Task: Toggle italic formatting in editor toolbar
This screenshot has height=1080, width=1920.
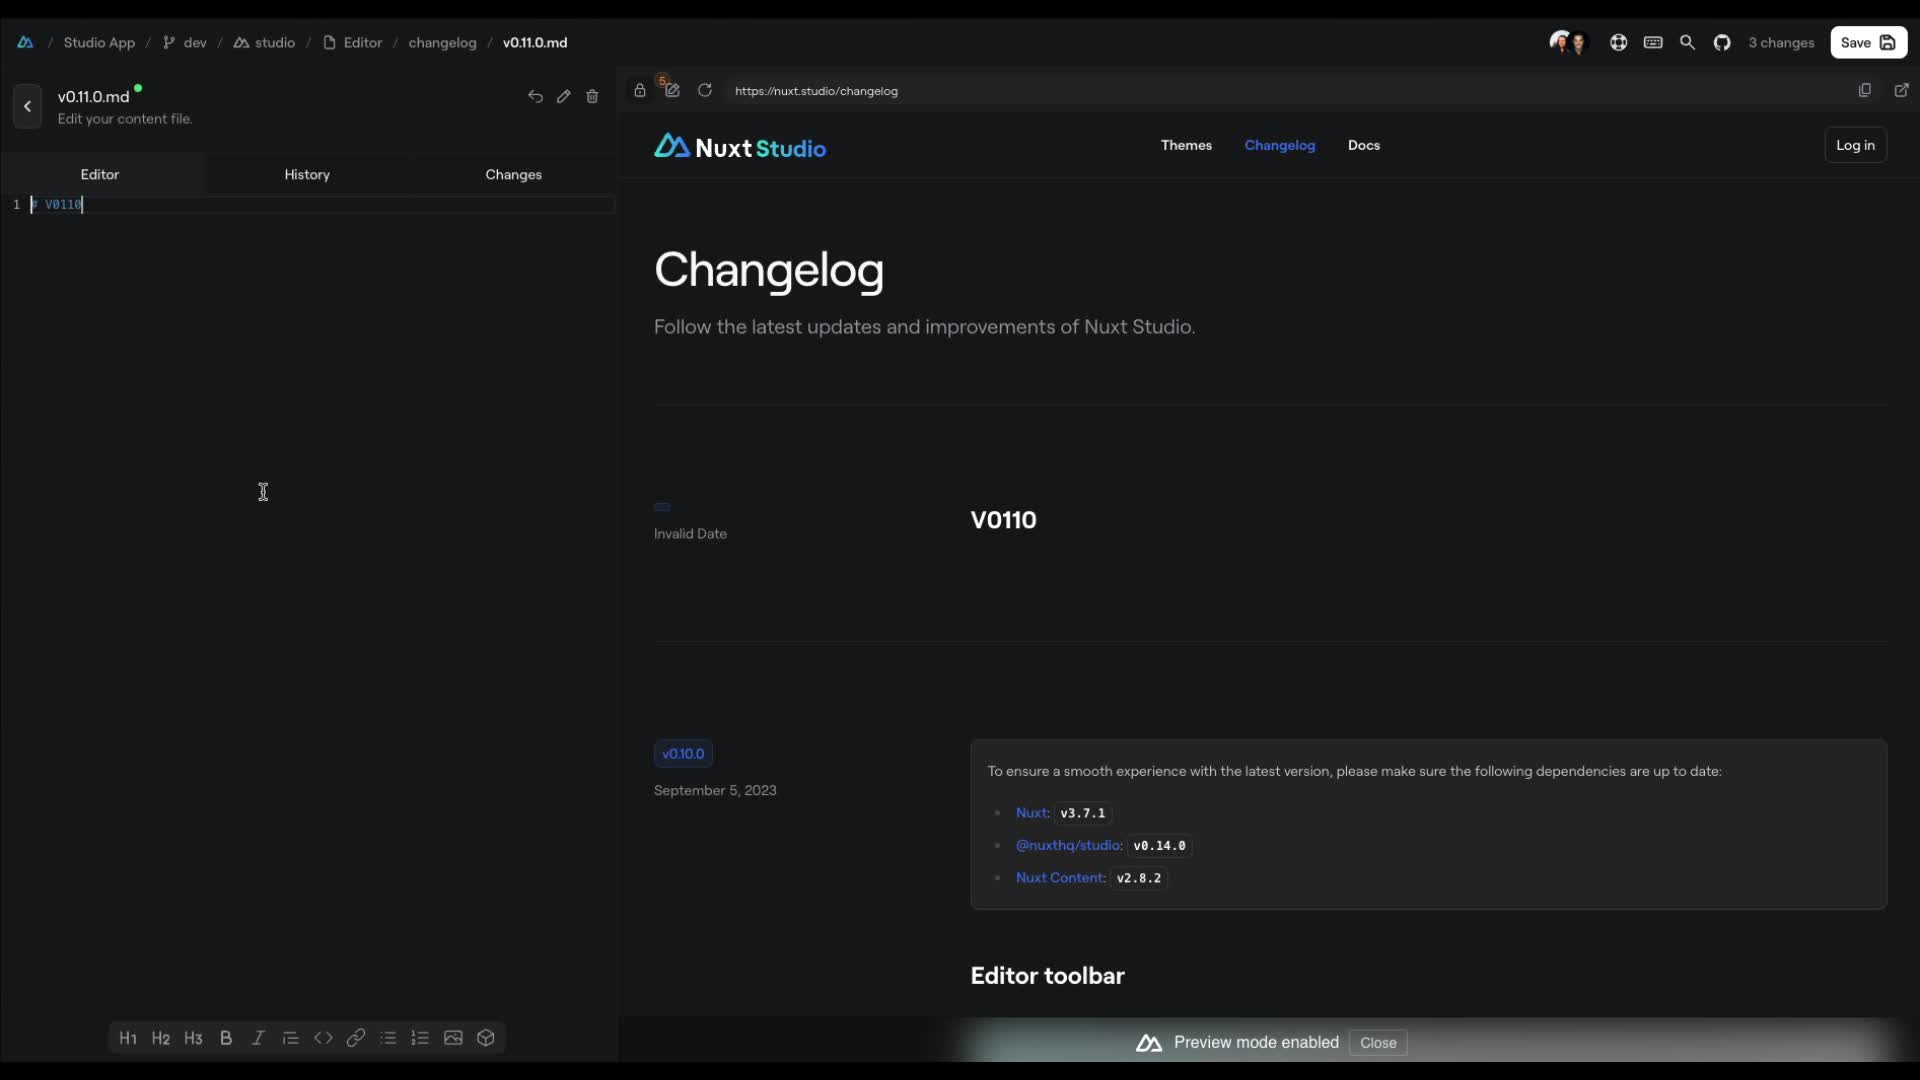Action: 258,1038
